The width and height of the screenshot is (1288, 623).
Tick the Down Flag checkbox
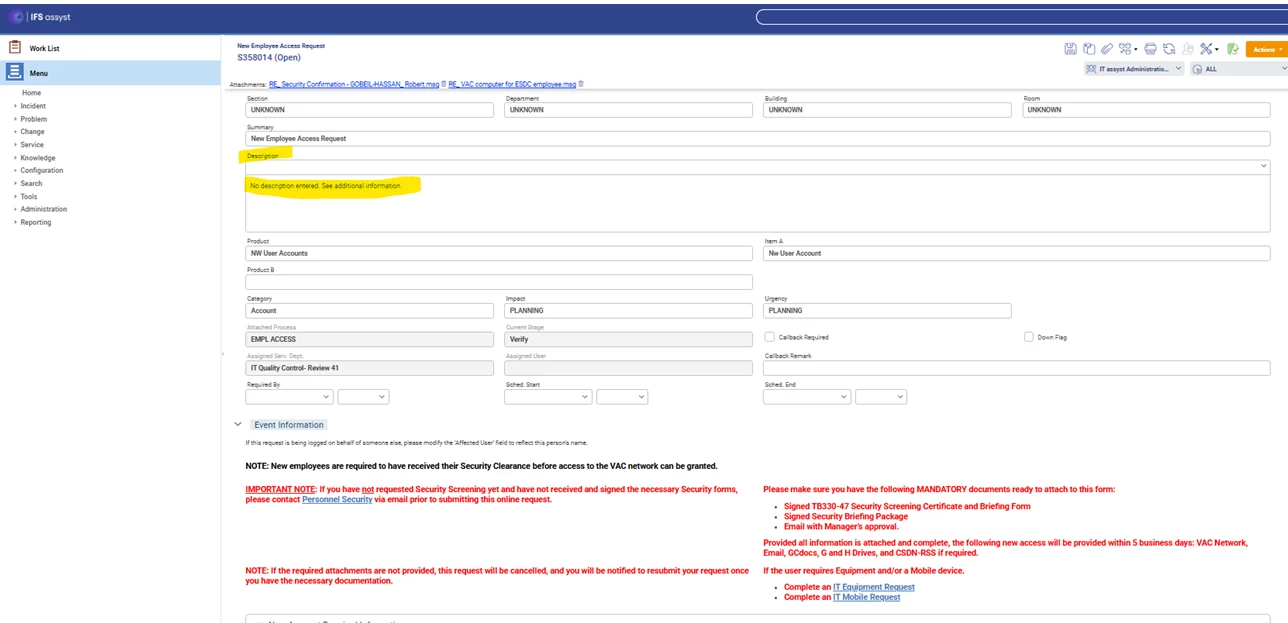point(1029,337)
